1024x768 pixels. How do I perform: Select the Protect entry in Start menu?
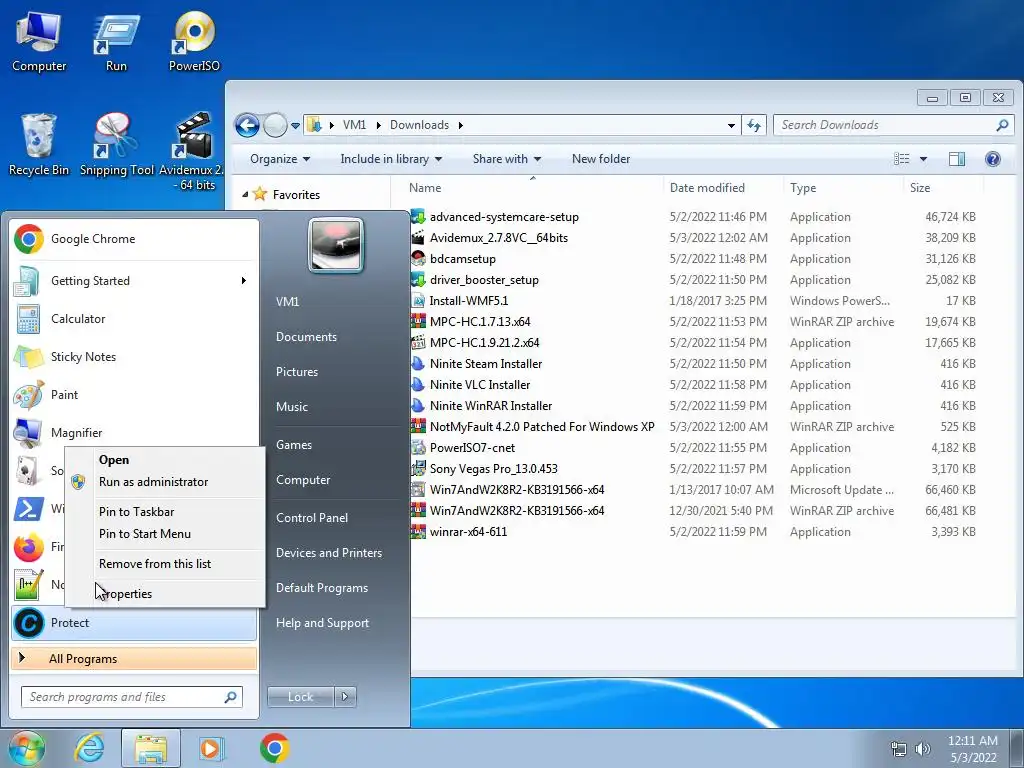coord(134,623)
